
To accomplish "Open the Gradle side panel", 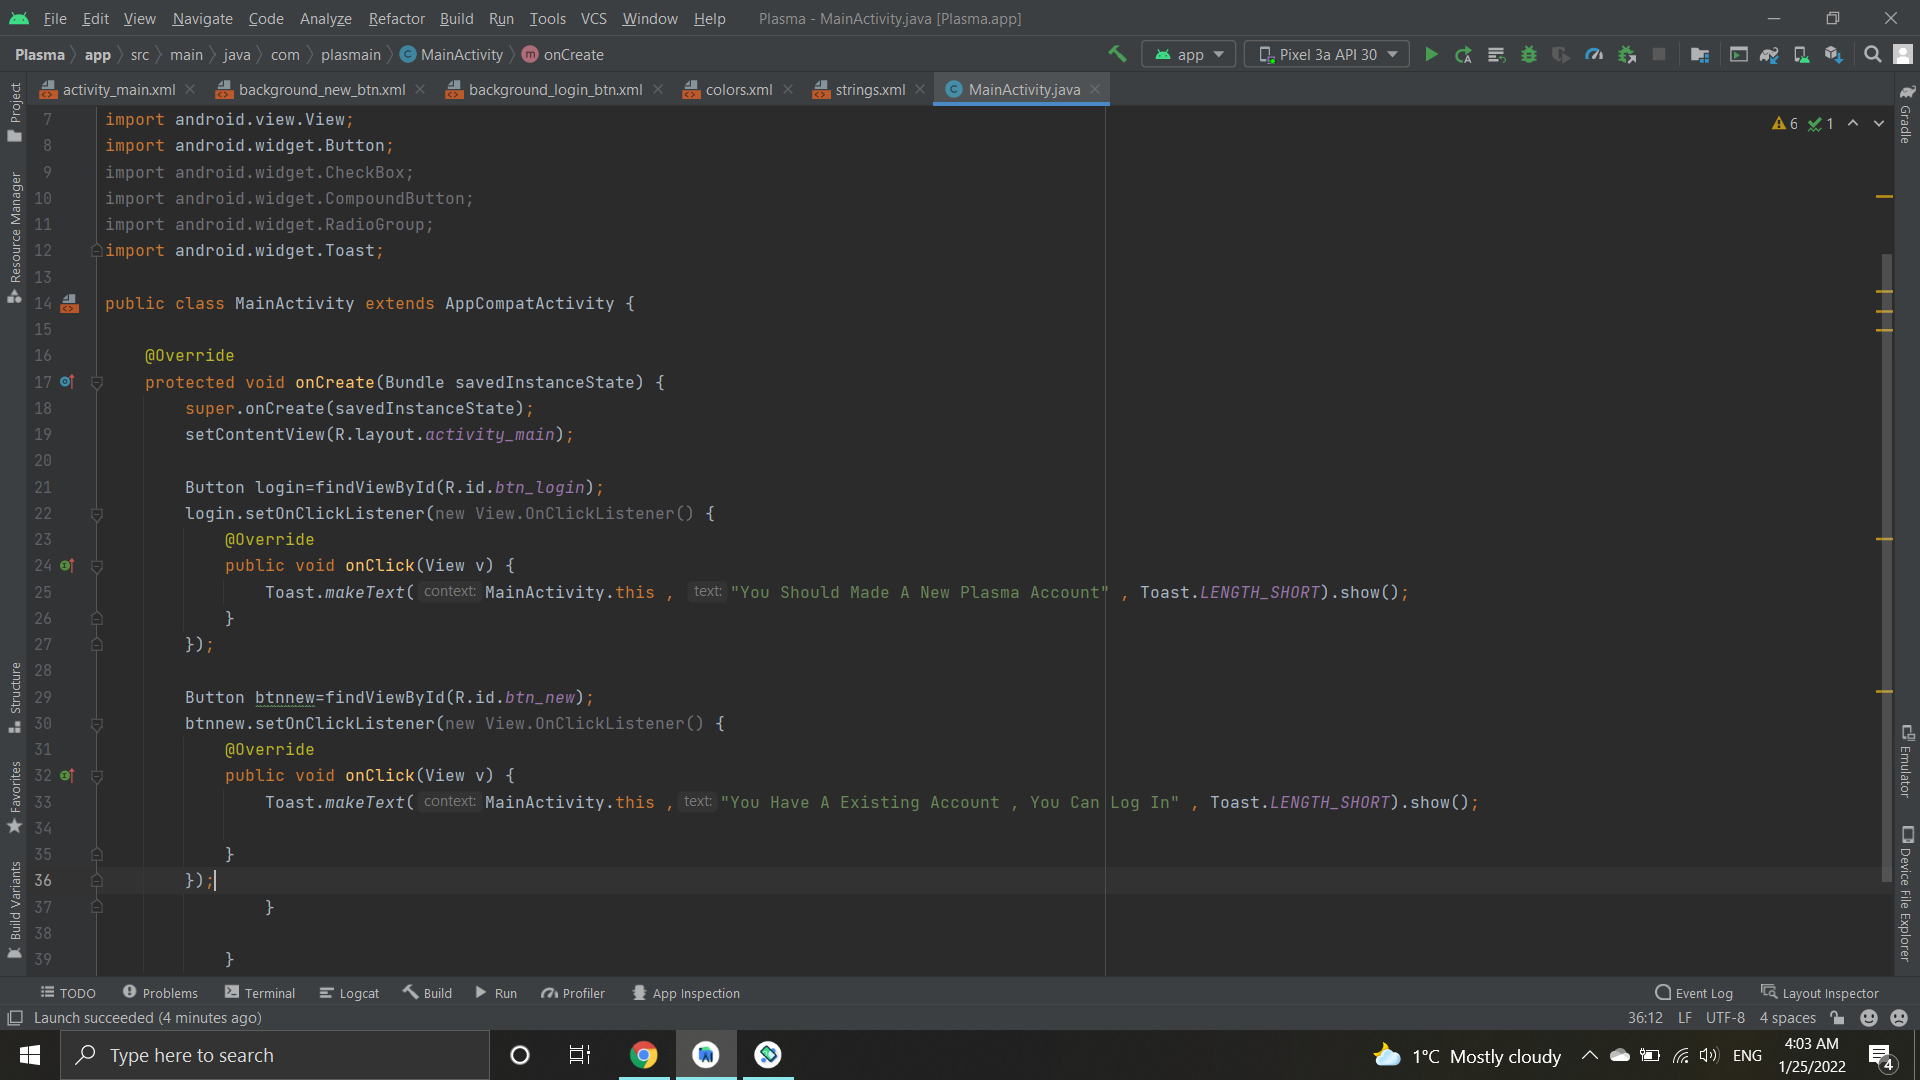I will click(x=1906, y=113).
